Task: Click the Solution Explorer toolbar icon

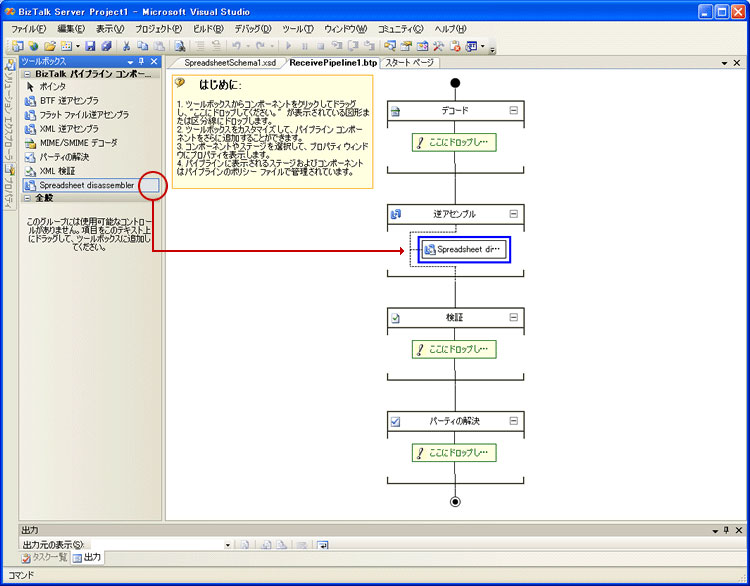Action: coord(390,46)
